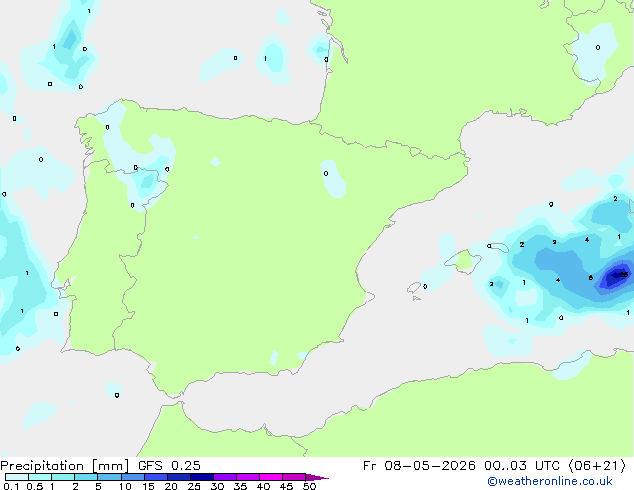
Task: Click the "6" value beside the dark blue peak
Action: (x=591, y=277)
